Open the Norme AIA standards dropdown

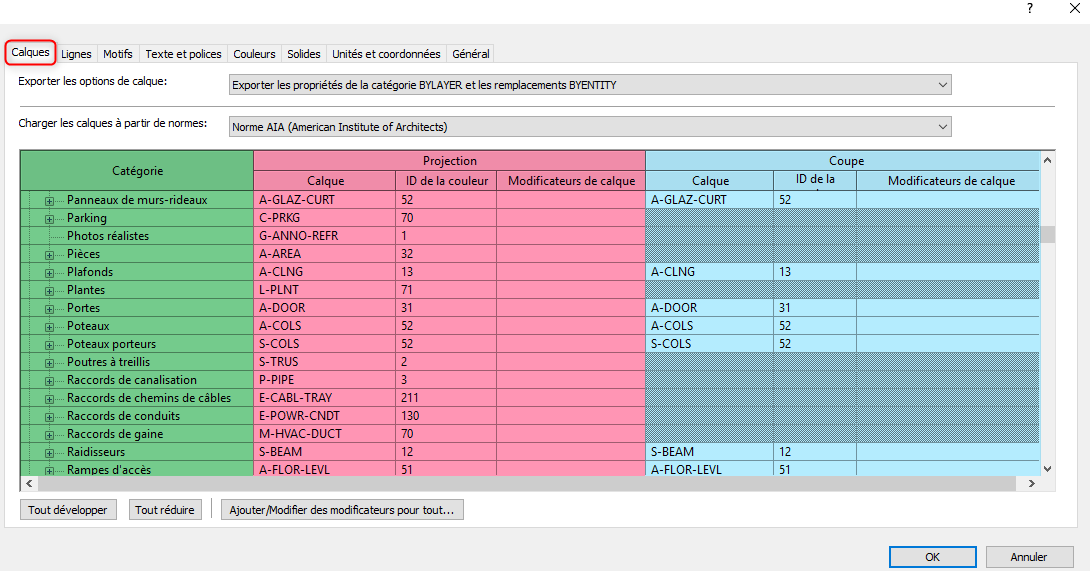point(589,127)
